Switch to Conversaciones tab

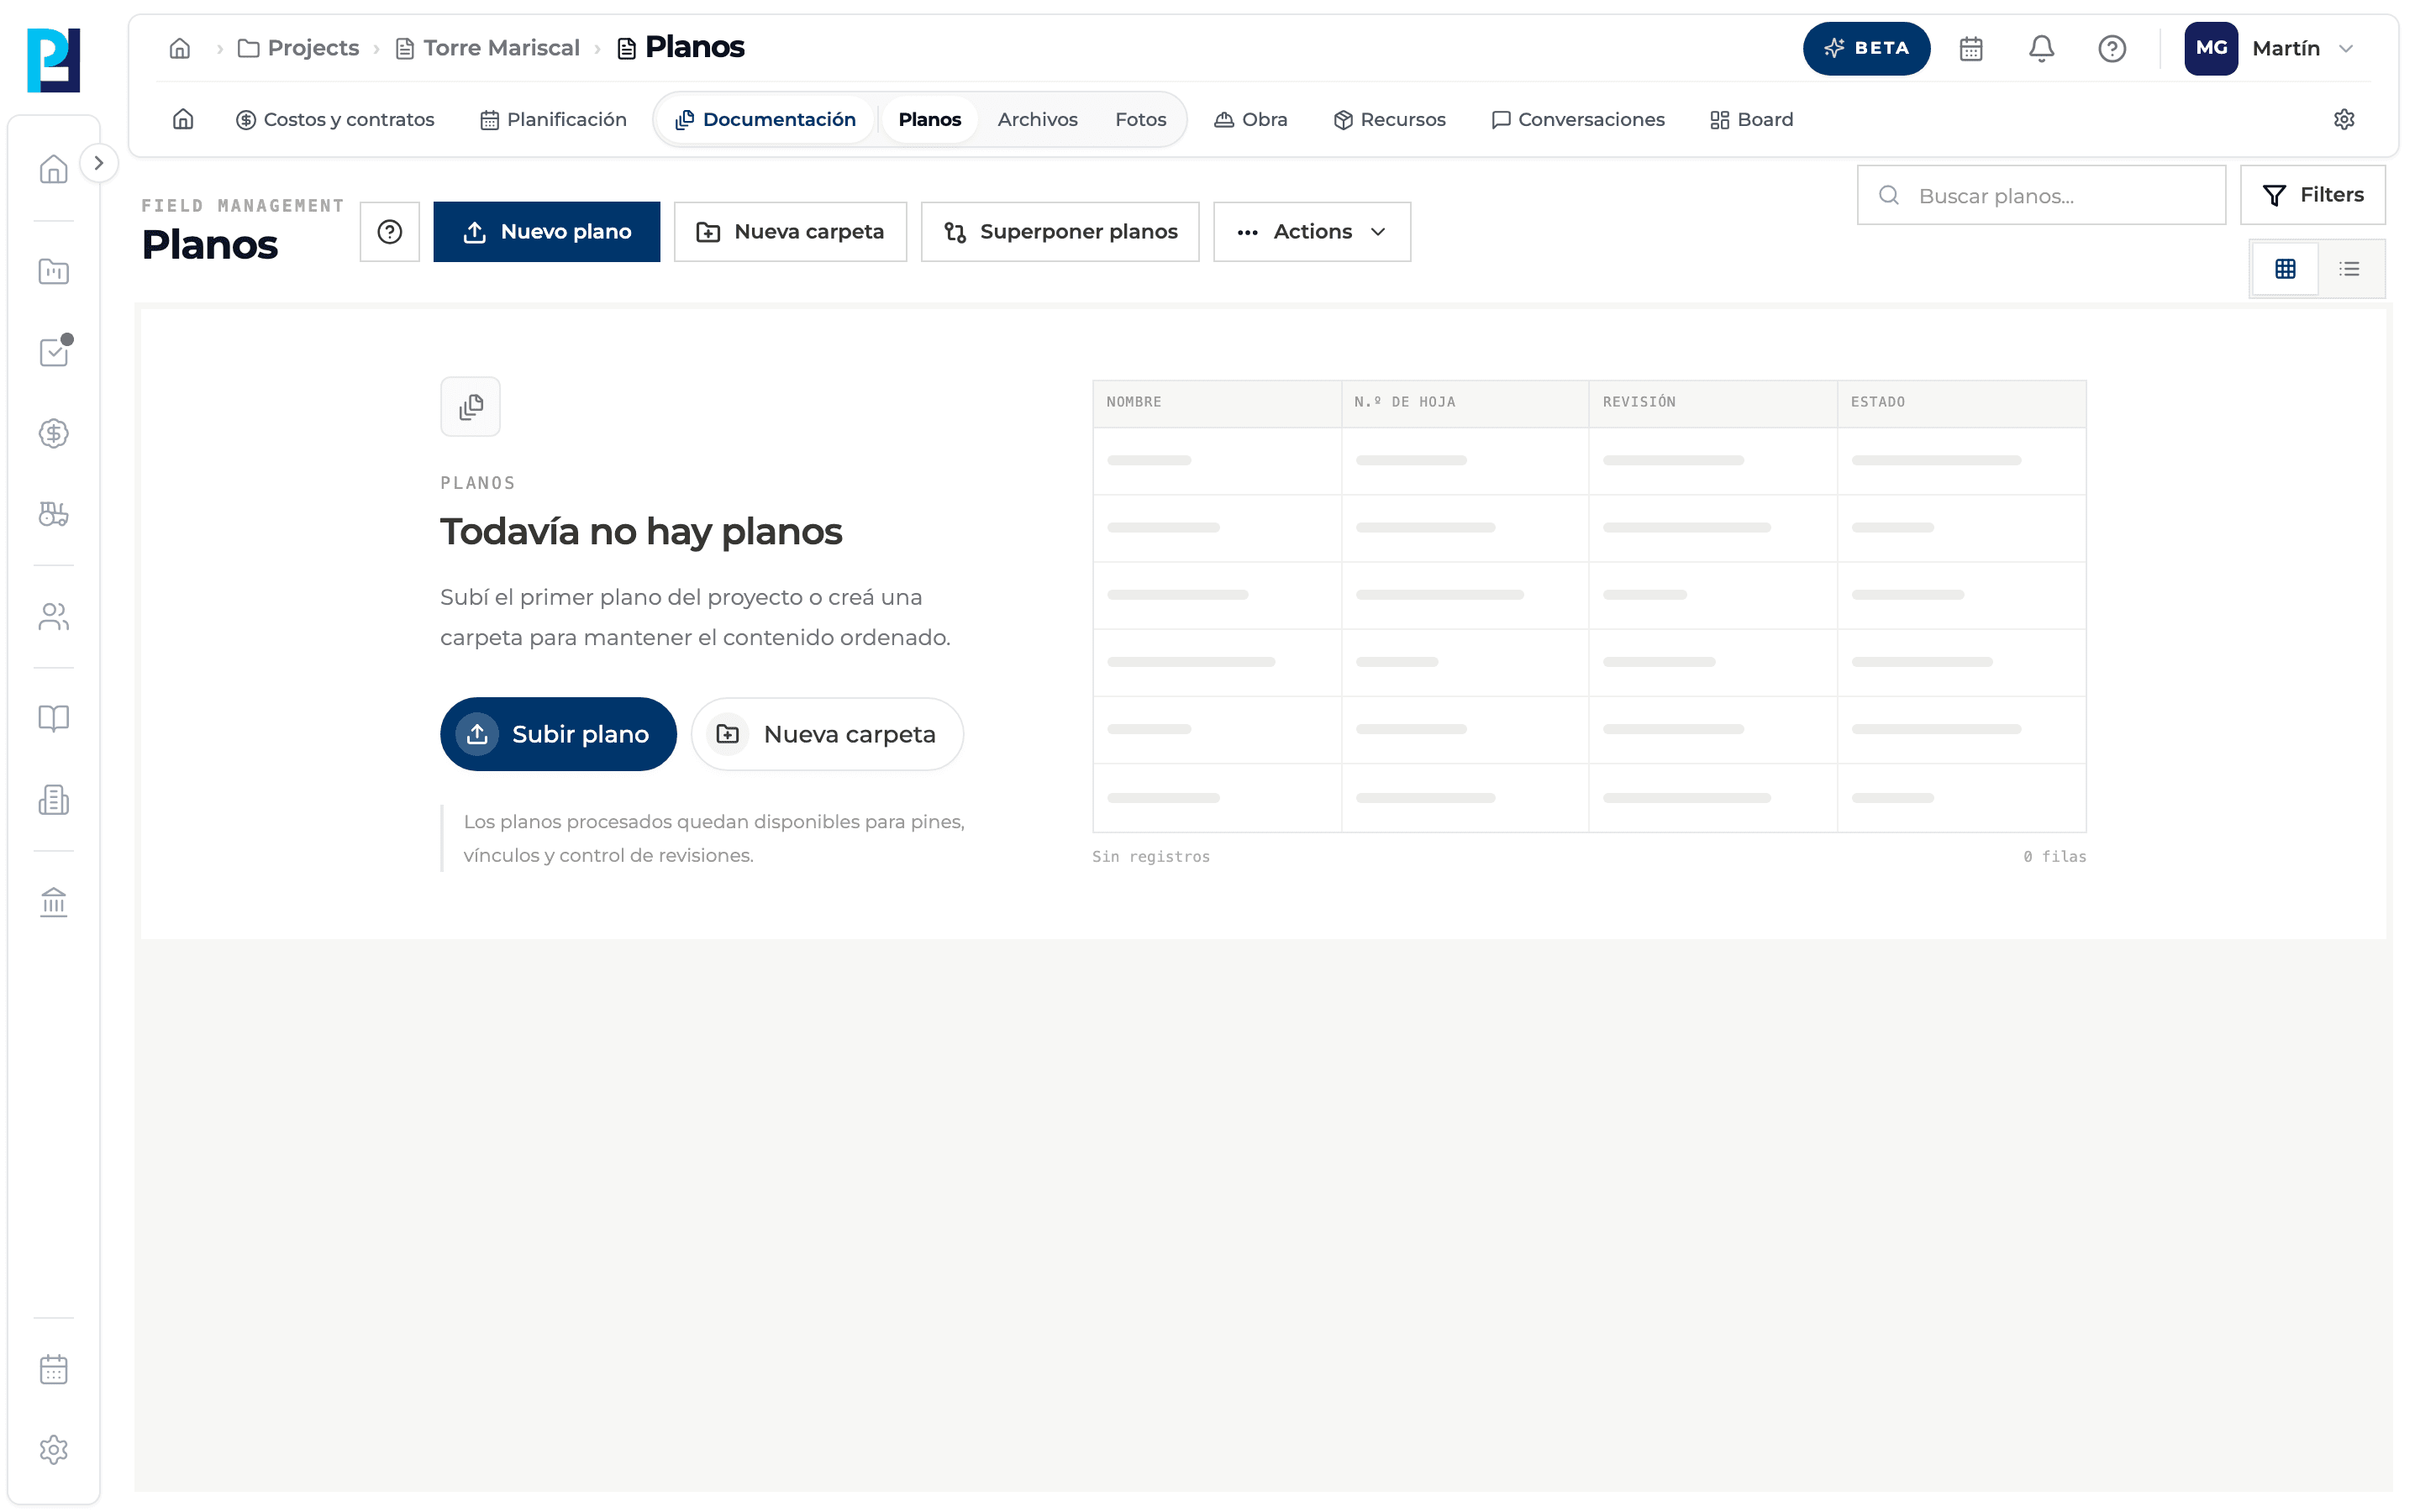(x=1578, y=119)
